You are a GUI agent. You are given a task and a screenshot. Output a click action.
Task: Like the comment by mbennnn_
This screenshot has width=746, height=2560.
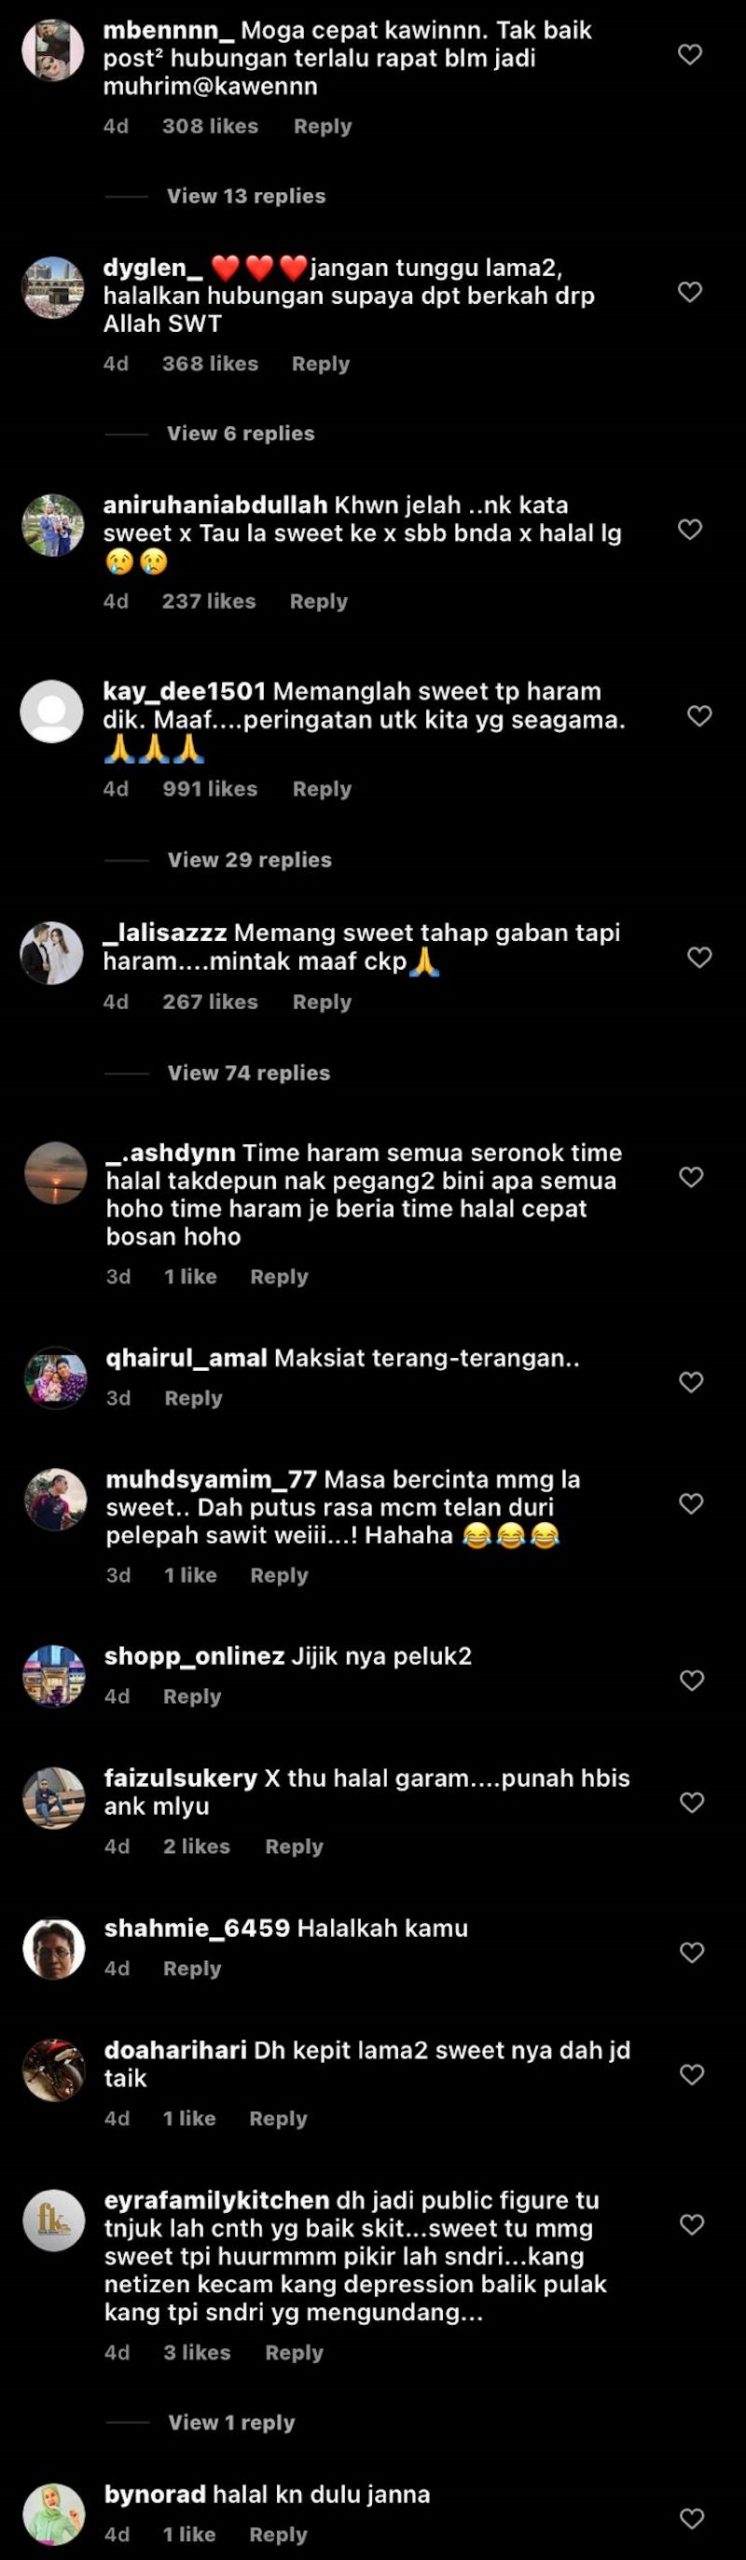click(x=690, y=55)
